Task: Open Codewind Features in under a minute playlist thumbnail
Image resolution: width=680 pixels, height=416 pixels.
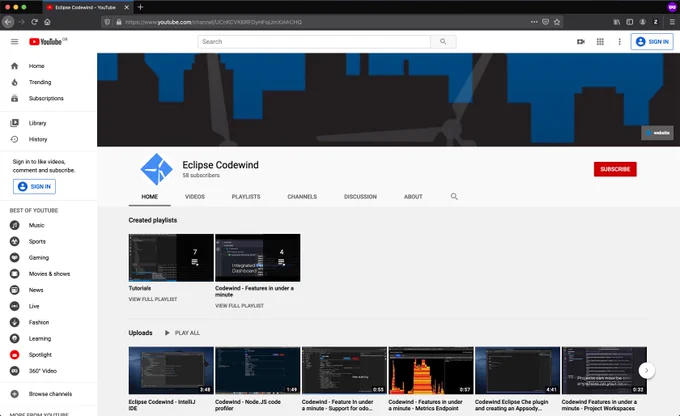Action: [258, 258]
